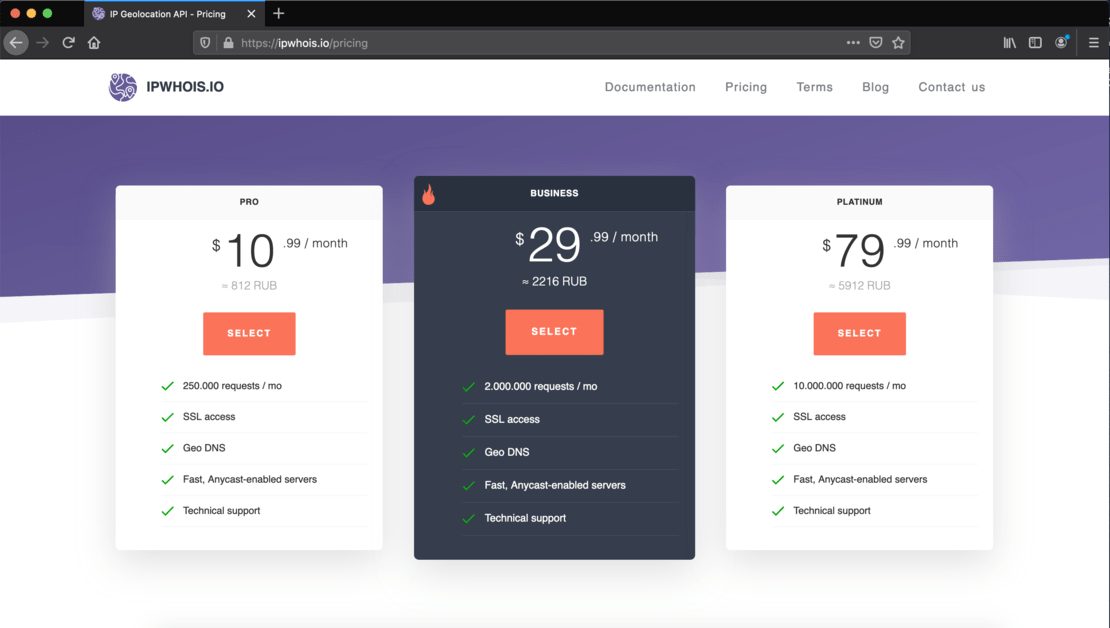
Task: Select the PRO plan
Action: pyautogui.click(x=249, y=333)
